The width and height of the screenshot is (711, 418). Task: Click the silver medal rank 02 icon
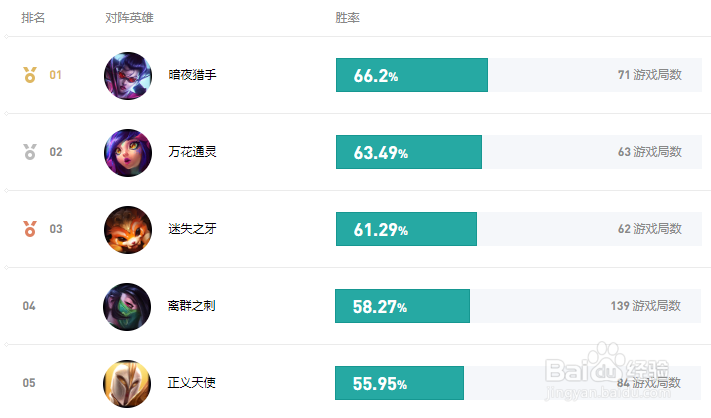[x=30, y=152]
